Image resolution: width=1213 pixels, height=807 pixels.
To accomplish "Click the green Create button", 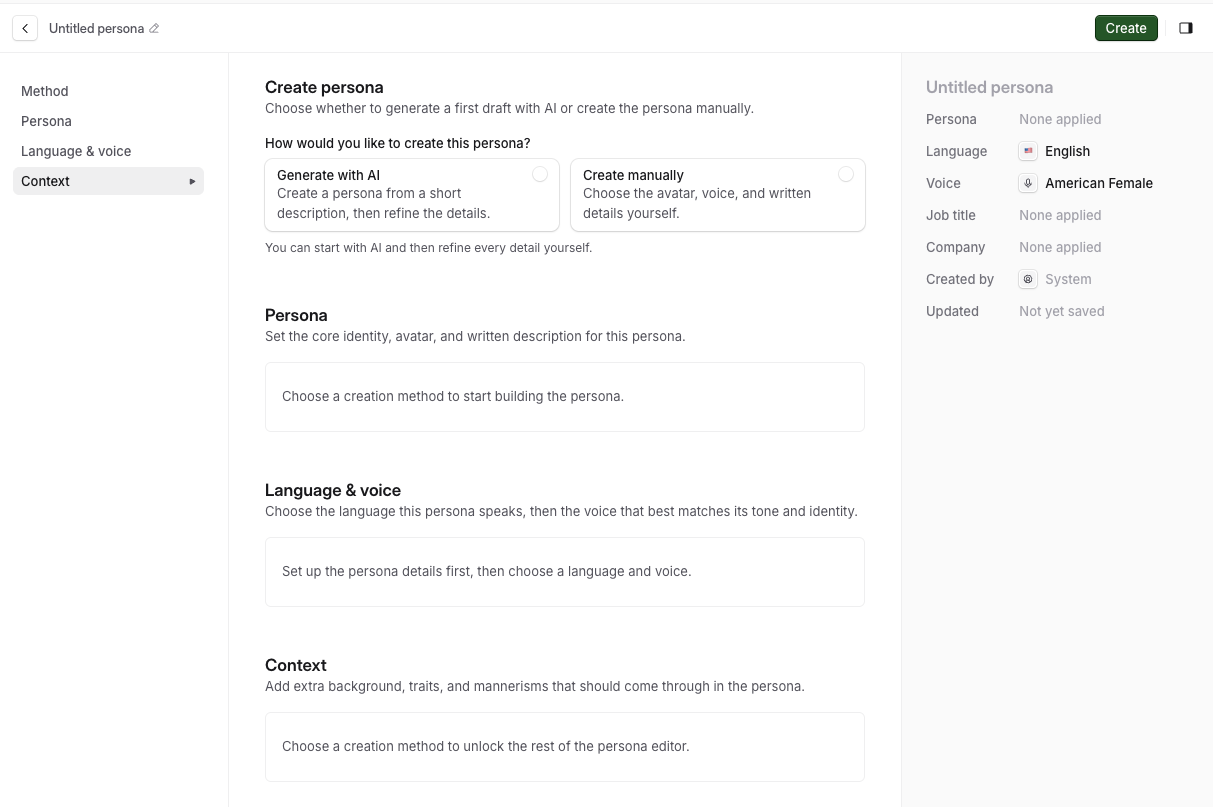I will pos(1126,28).
